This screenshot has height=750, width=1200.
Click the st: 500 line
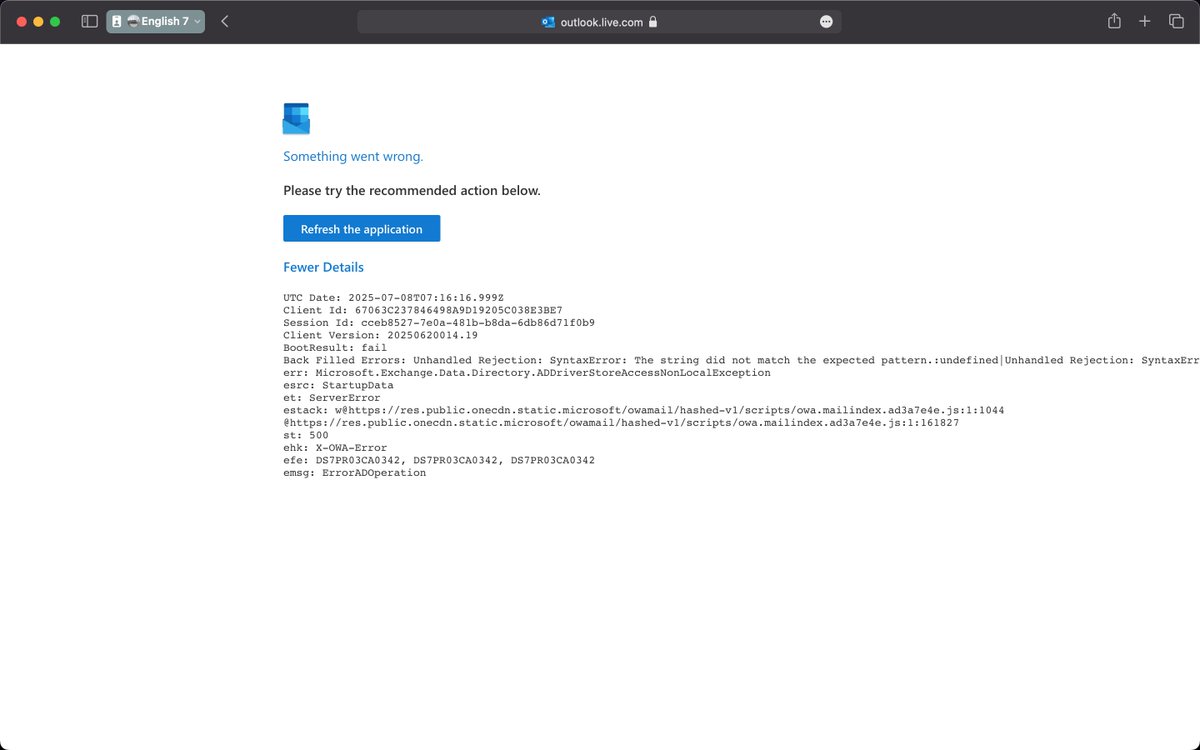305,435
